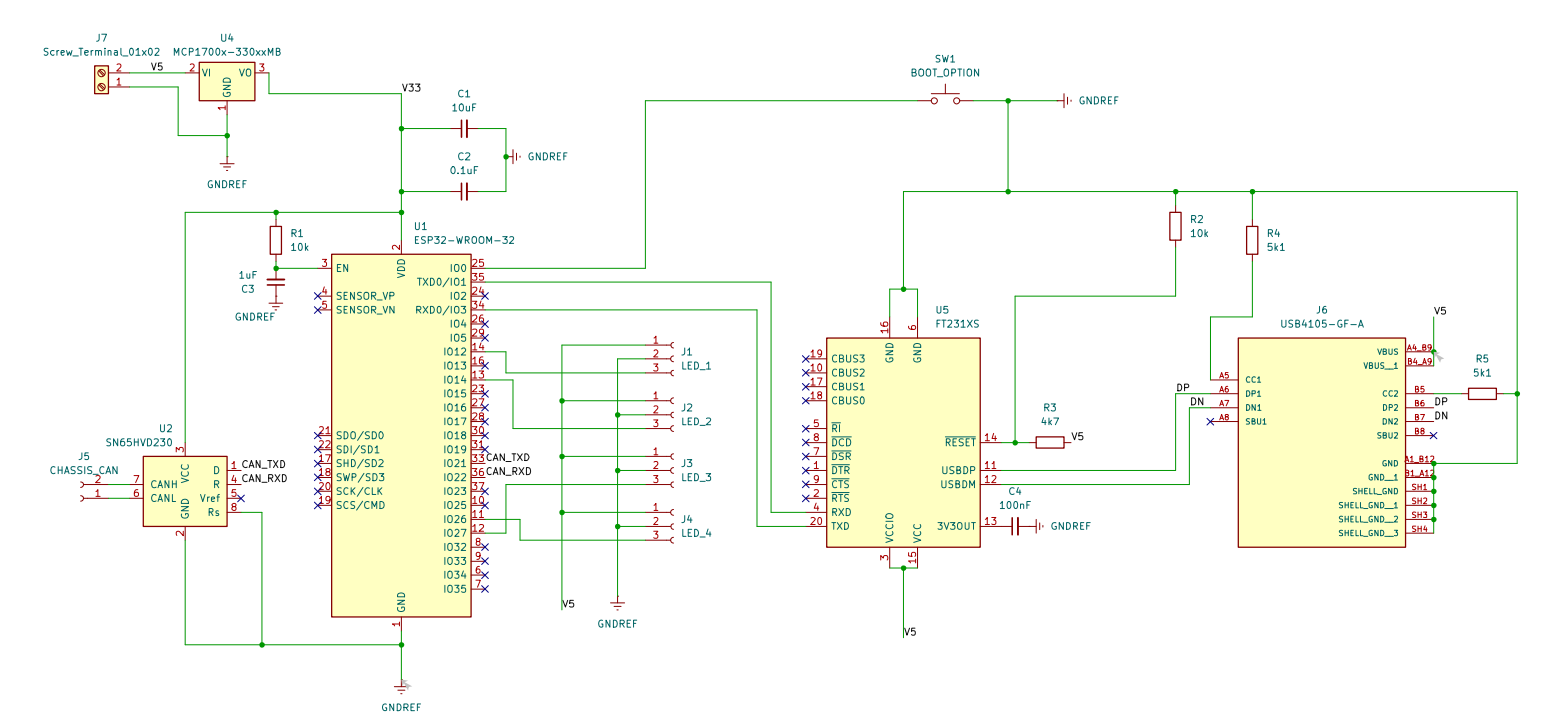The image size is (1550, 728).
Task: Click the USBDP pin name on U5
Action: pyautogui.click(x=958, y=470)
